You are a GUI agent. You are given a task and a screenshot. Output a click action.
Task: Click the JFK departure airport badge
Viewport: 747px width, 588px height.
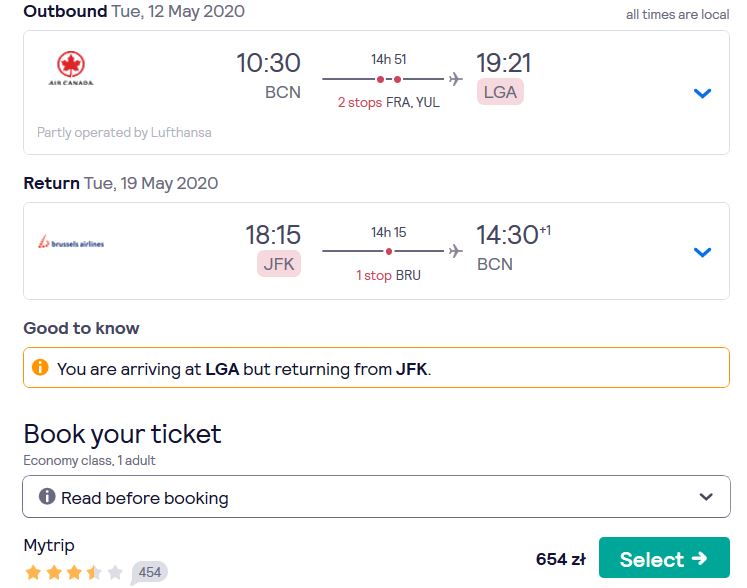click(279, 264)
